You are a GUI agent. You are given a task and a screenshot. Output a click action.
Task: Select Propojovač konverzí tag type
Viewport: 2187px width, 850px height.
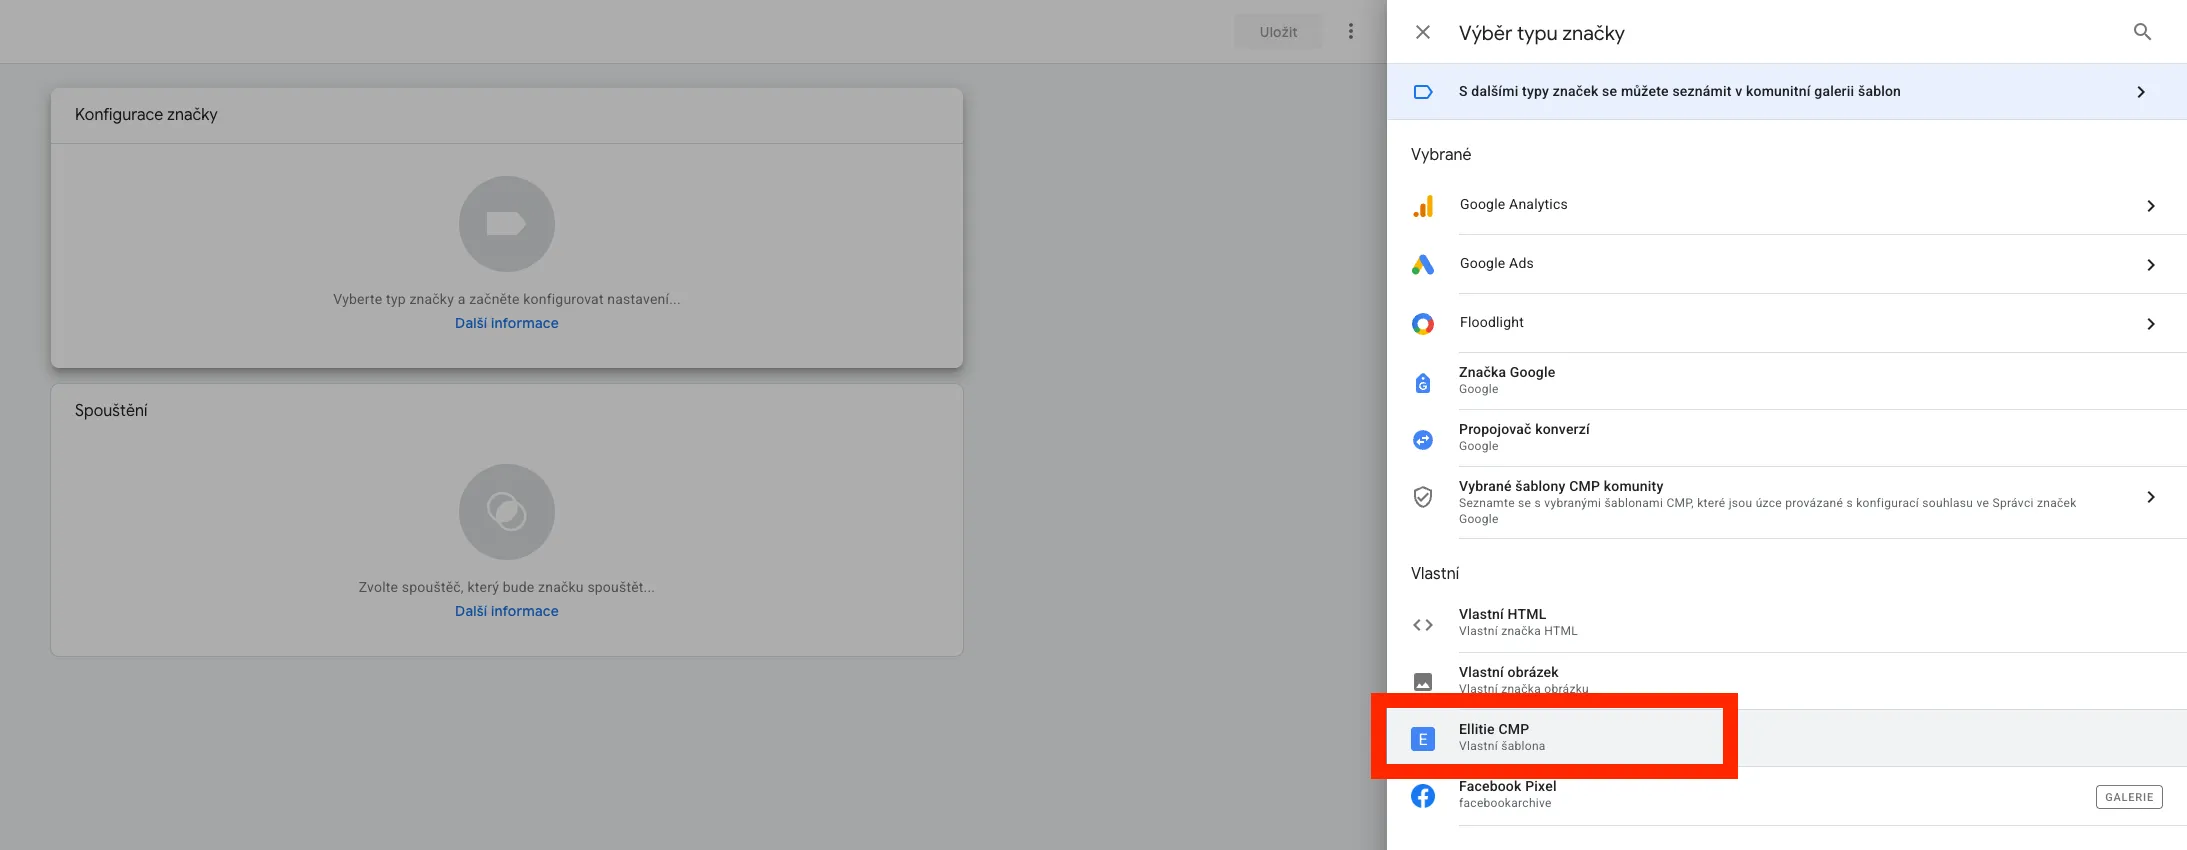1787,438
